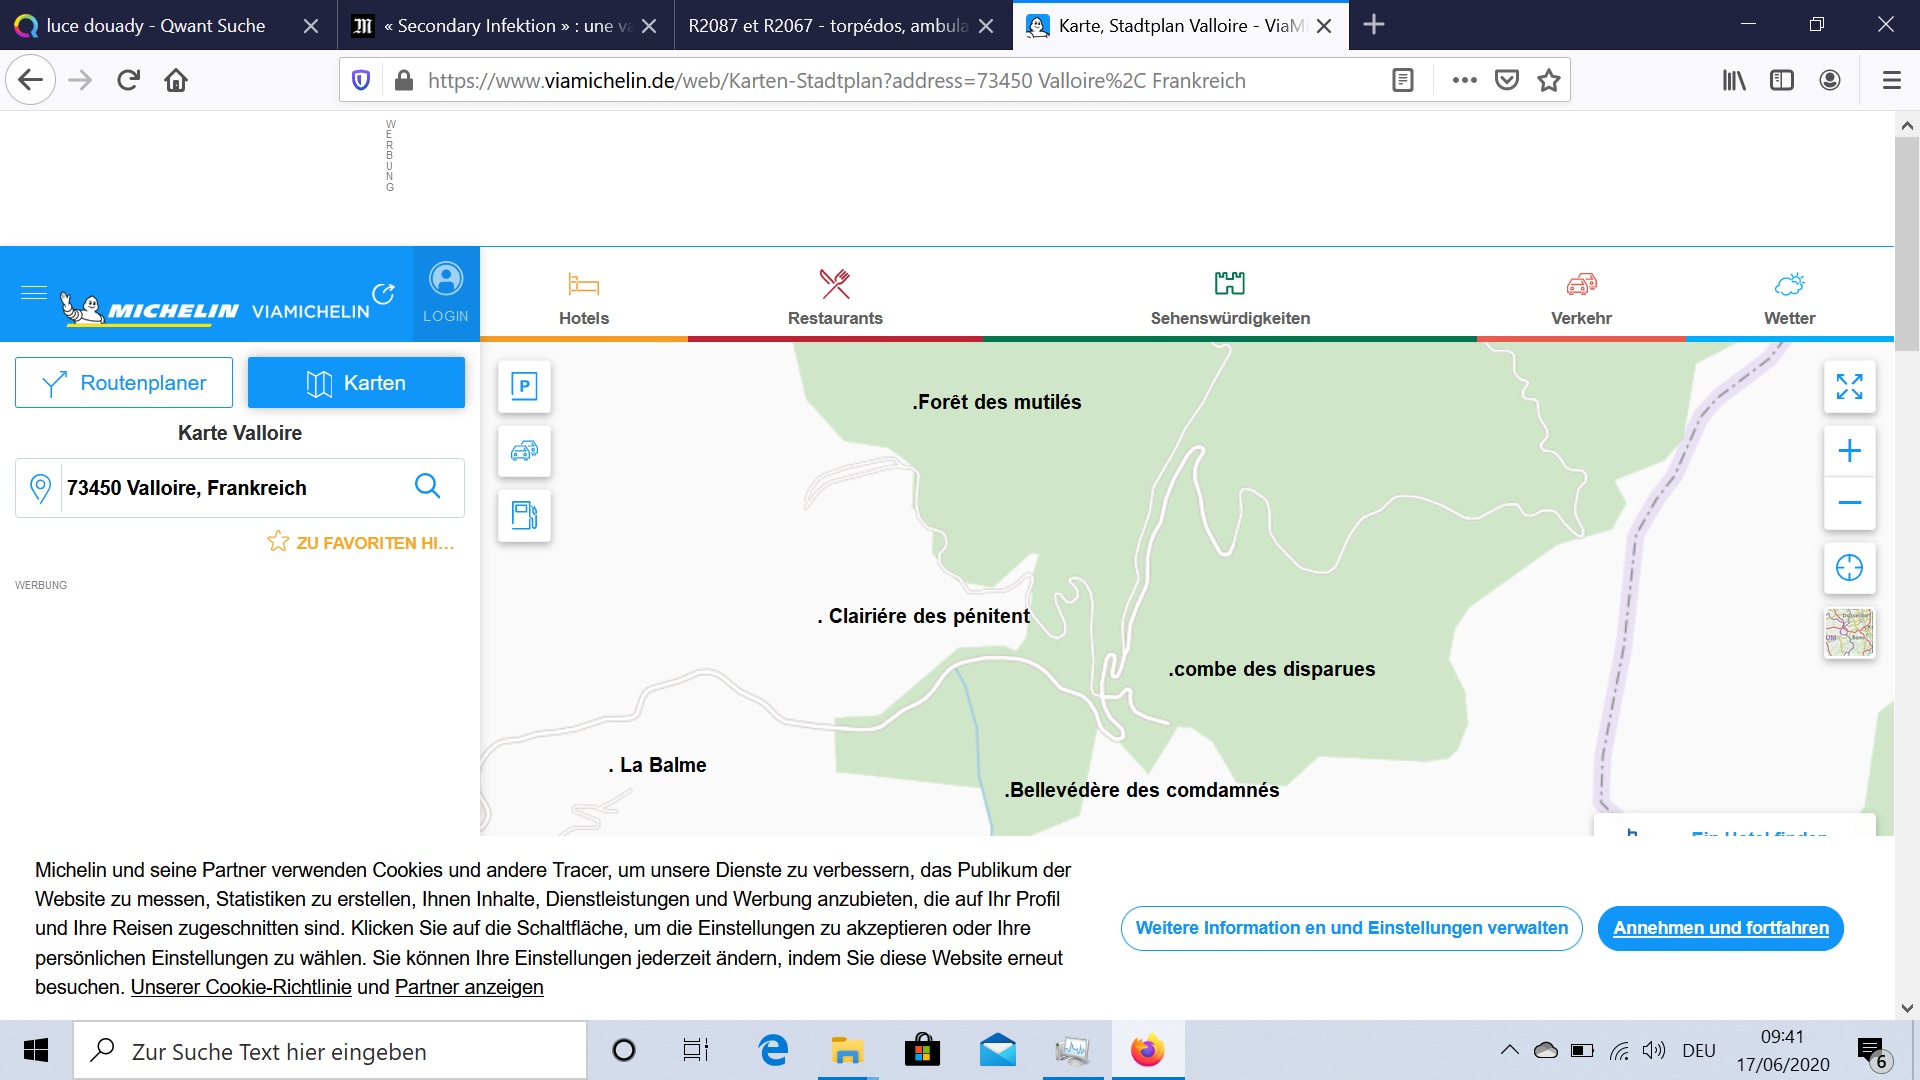The image size is (1920, 1080).
Task: Zoom in with plus button
Action: point(1849,451)
